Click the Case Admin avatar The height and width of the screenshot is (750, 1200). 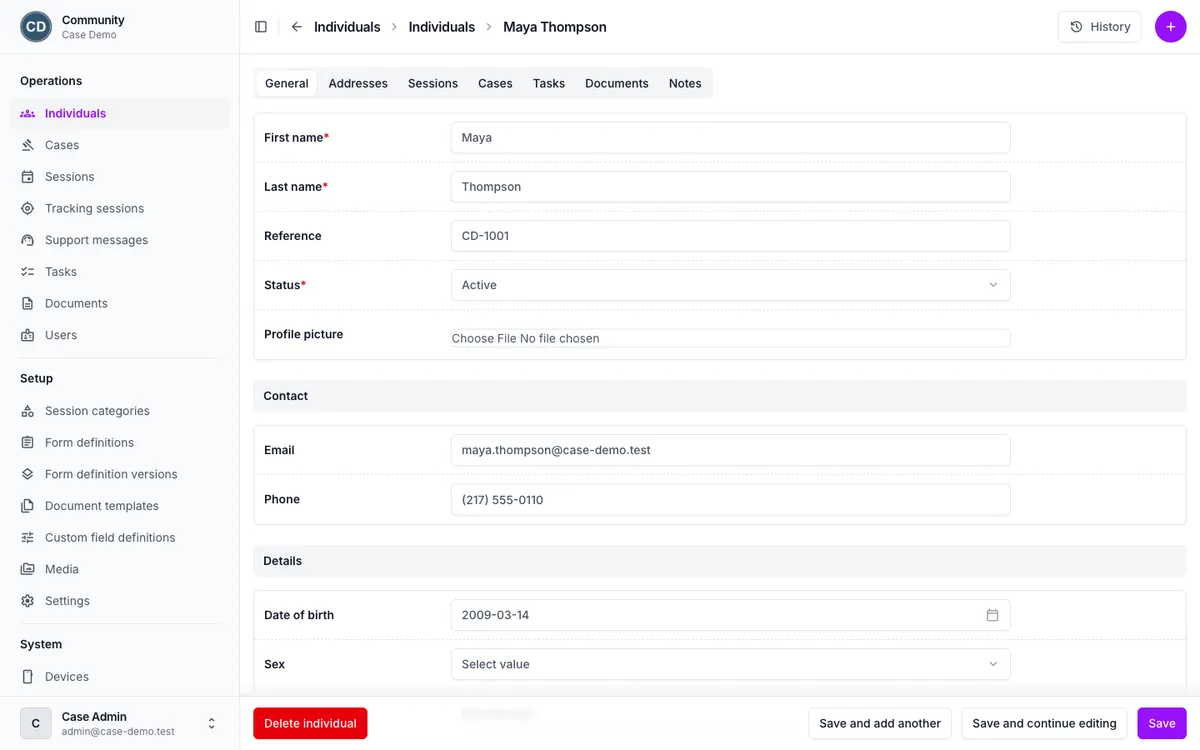36,723
